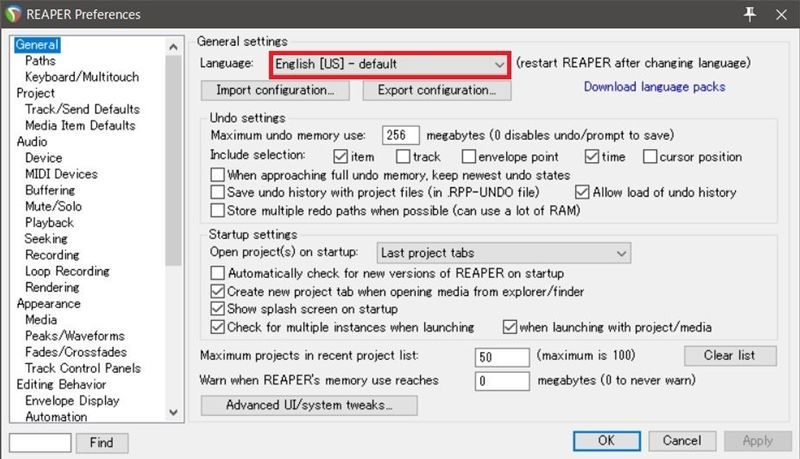Viewport: 800px width, 459px height.
Task: Open Keyboard/Multitouch preferences
Action: pos(82,77)
